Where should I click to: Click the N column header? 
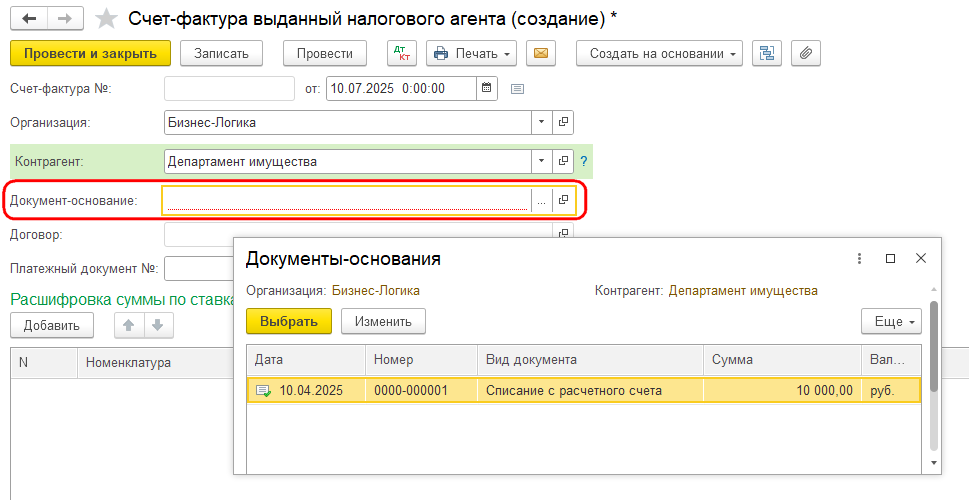pyautogui.click(x=44, y=362)
